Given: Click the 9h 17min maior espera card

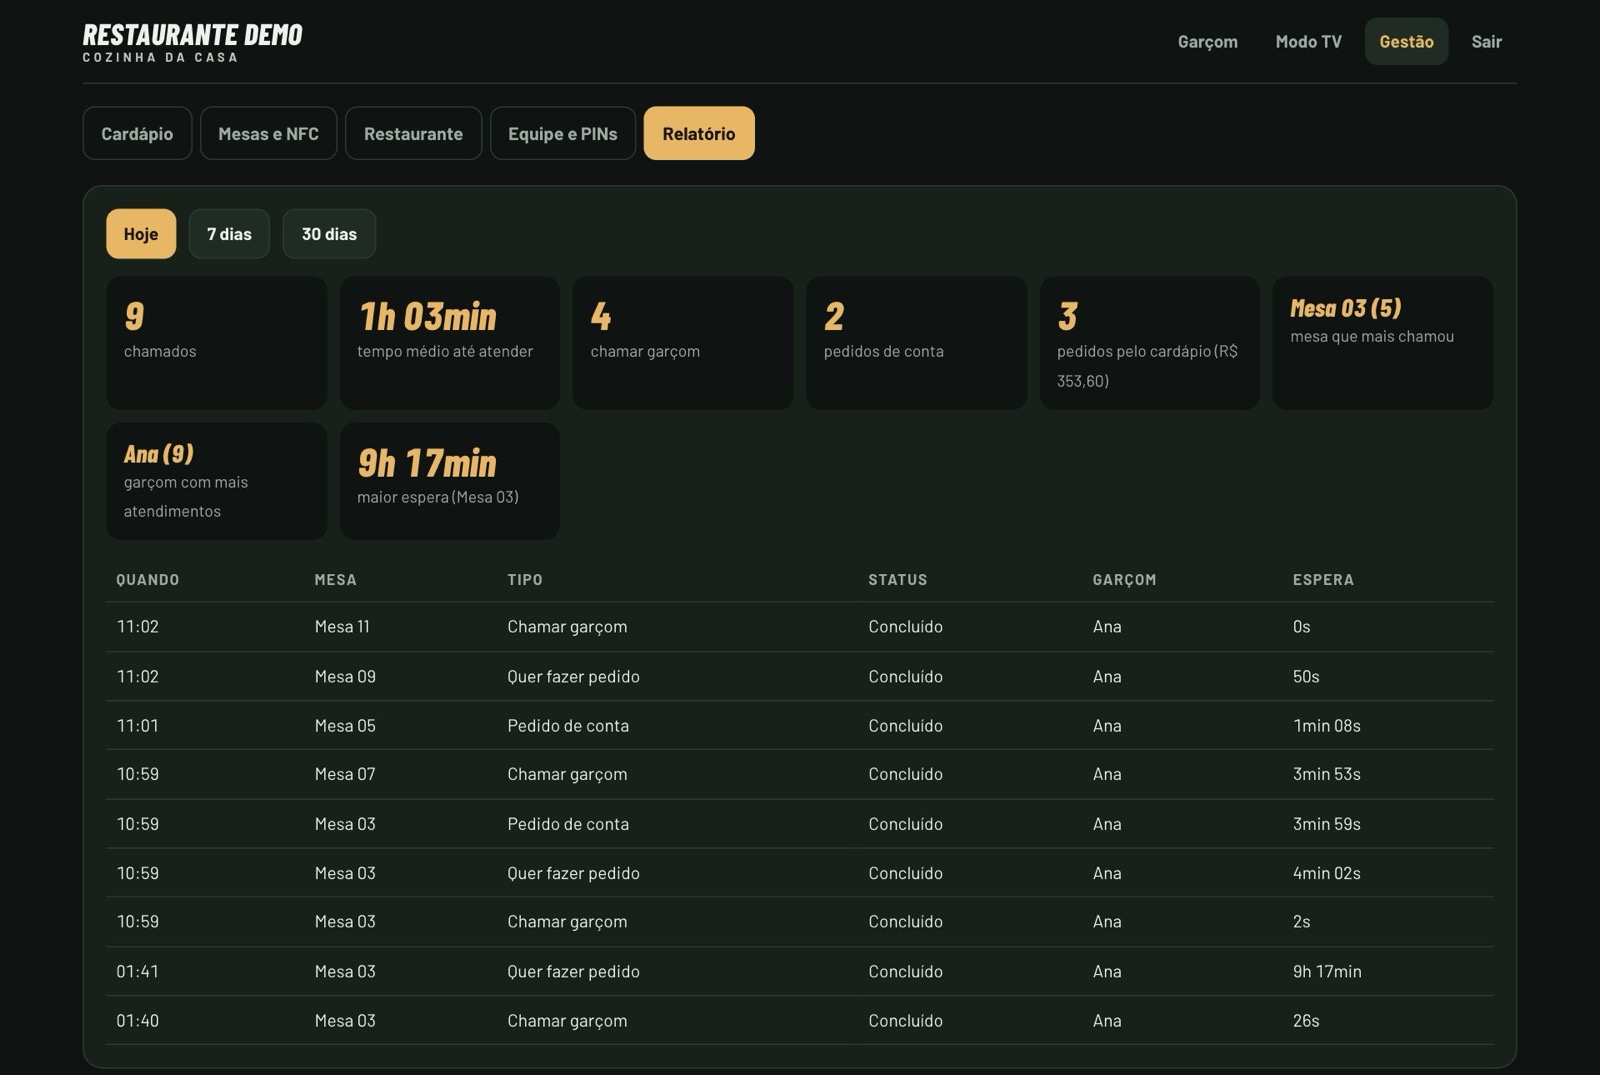Looking at the screenshot, I should pos(449,481).
